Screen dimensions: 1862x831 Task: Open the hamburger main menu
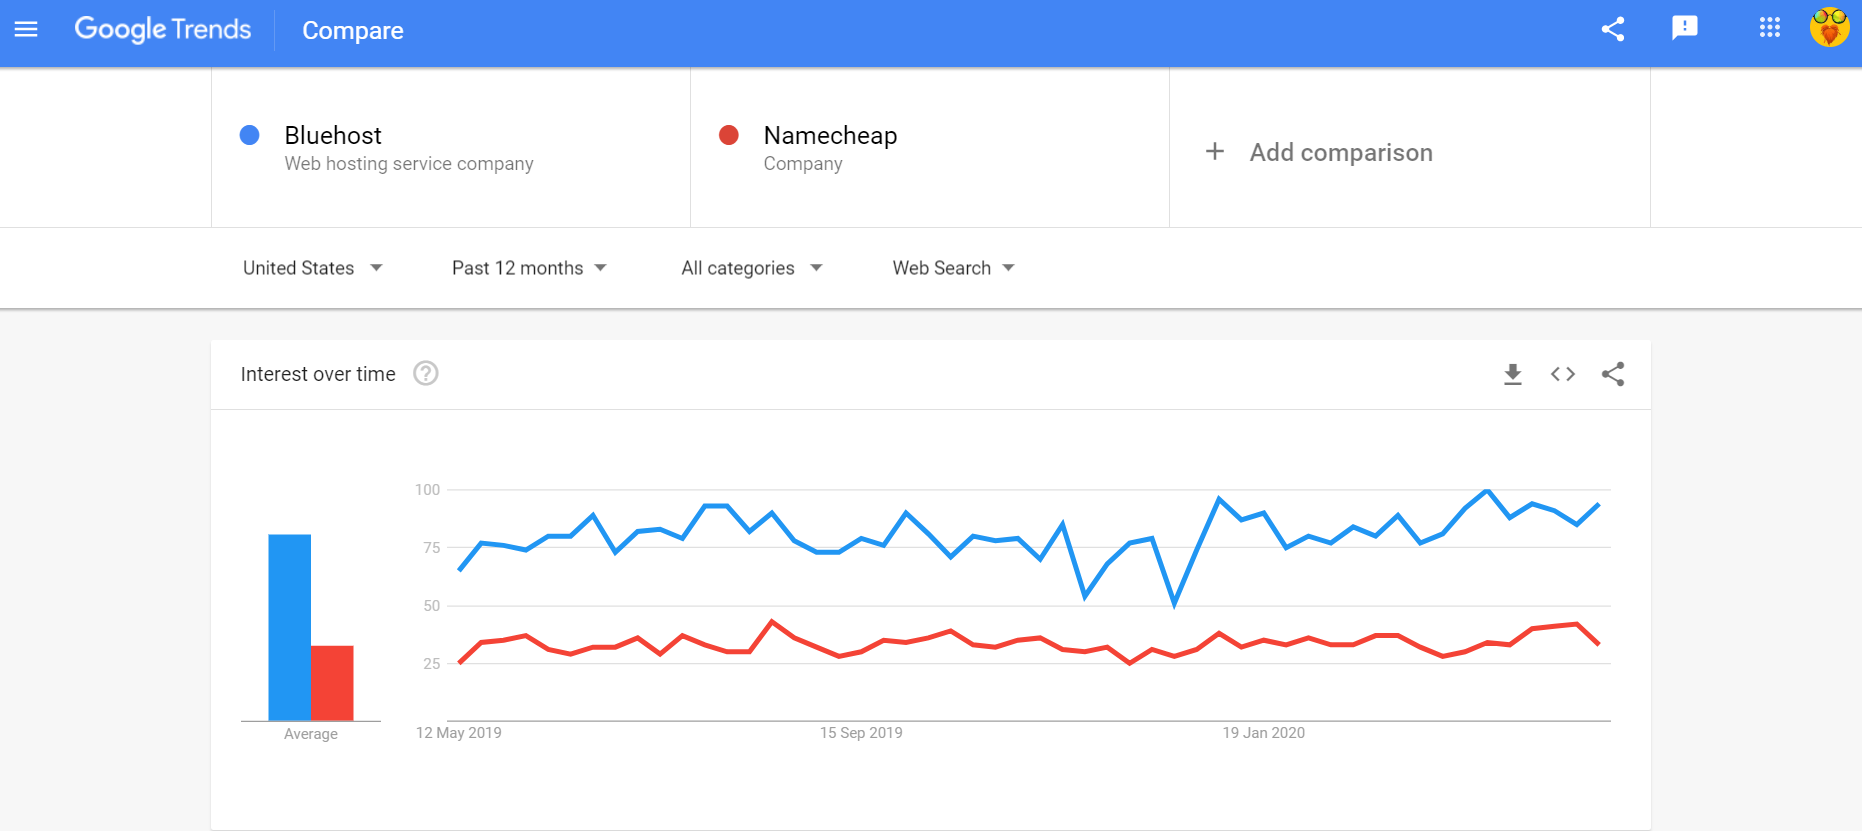point(26,30)
